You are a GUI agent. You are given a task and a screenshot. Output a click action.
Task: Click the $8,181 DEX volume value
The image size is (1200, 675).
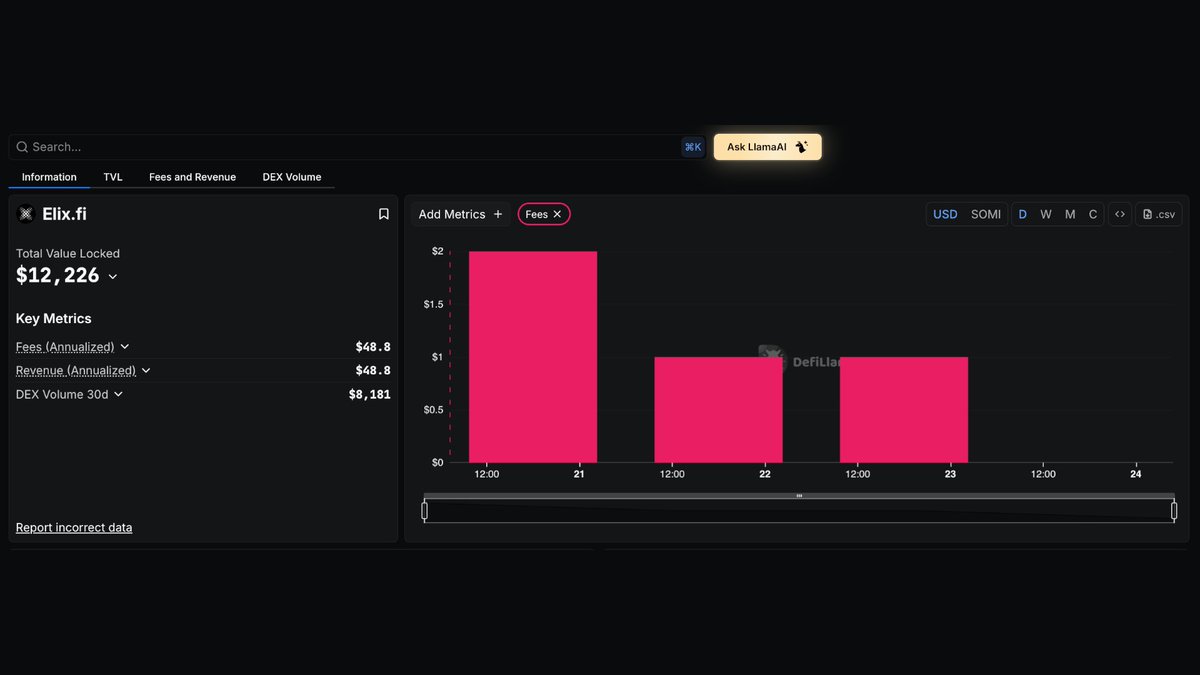[x=369, y=395]
